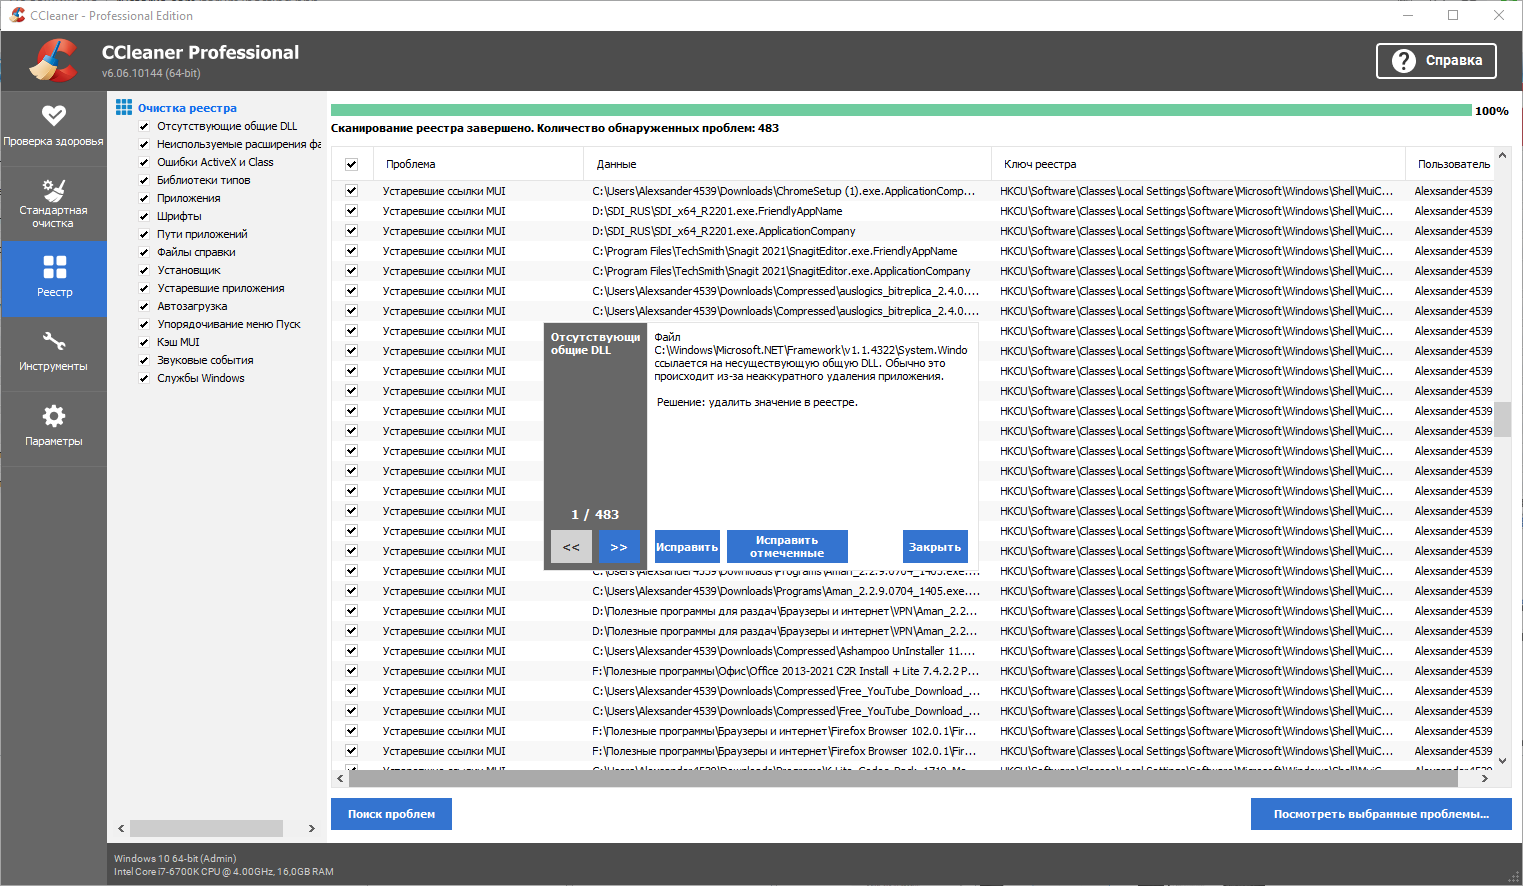Click 'Исправить отмеченные' button
The width and height of the screenshot is (1523, 886).
787,547
